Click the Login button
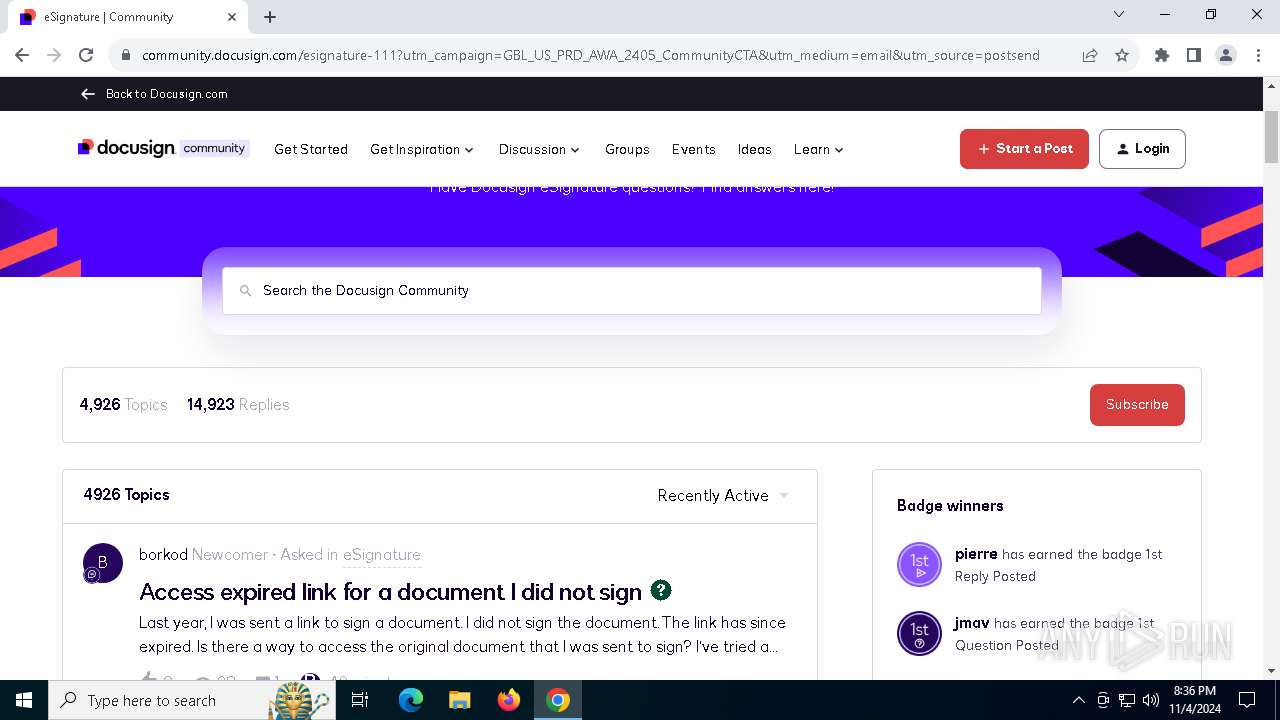 [x=1142, y=149]
